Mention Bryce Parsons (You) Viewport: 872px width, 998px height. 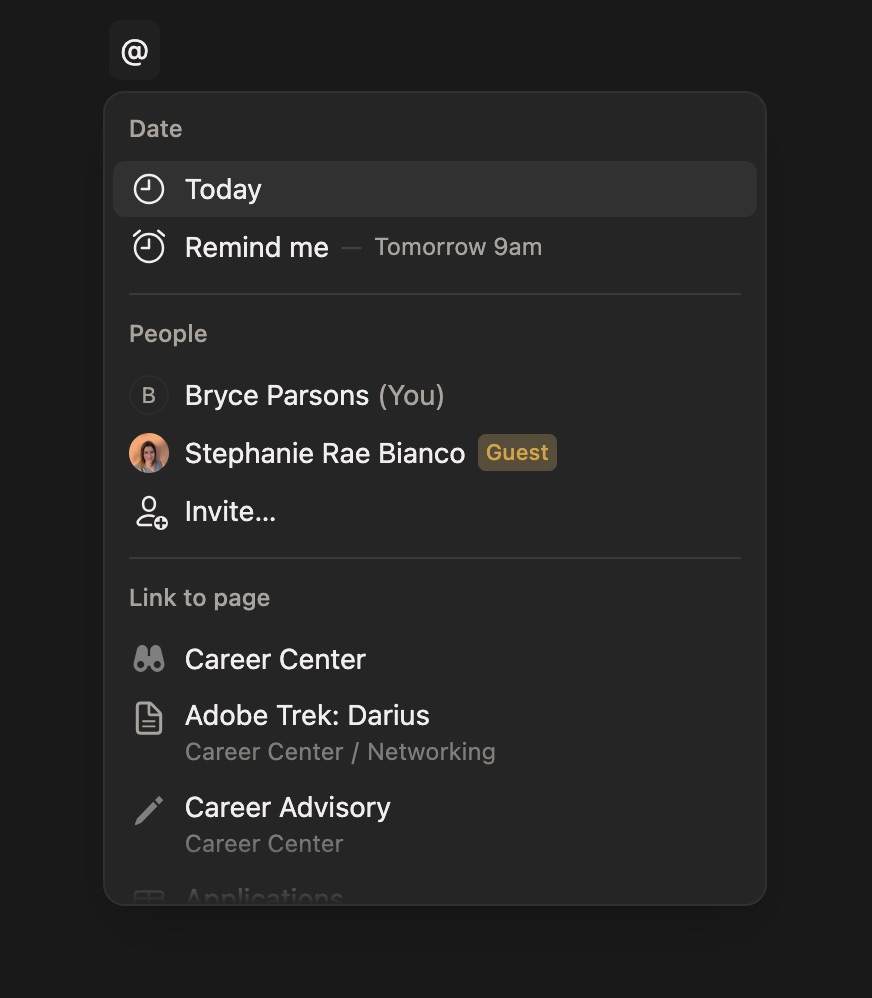click(314, 395)
